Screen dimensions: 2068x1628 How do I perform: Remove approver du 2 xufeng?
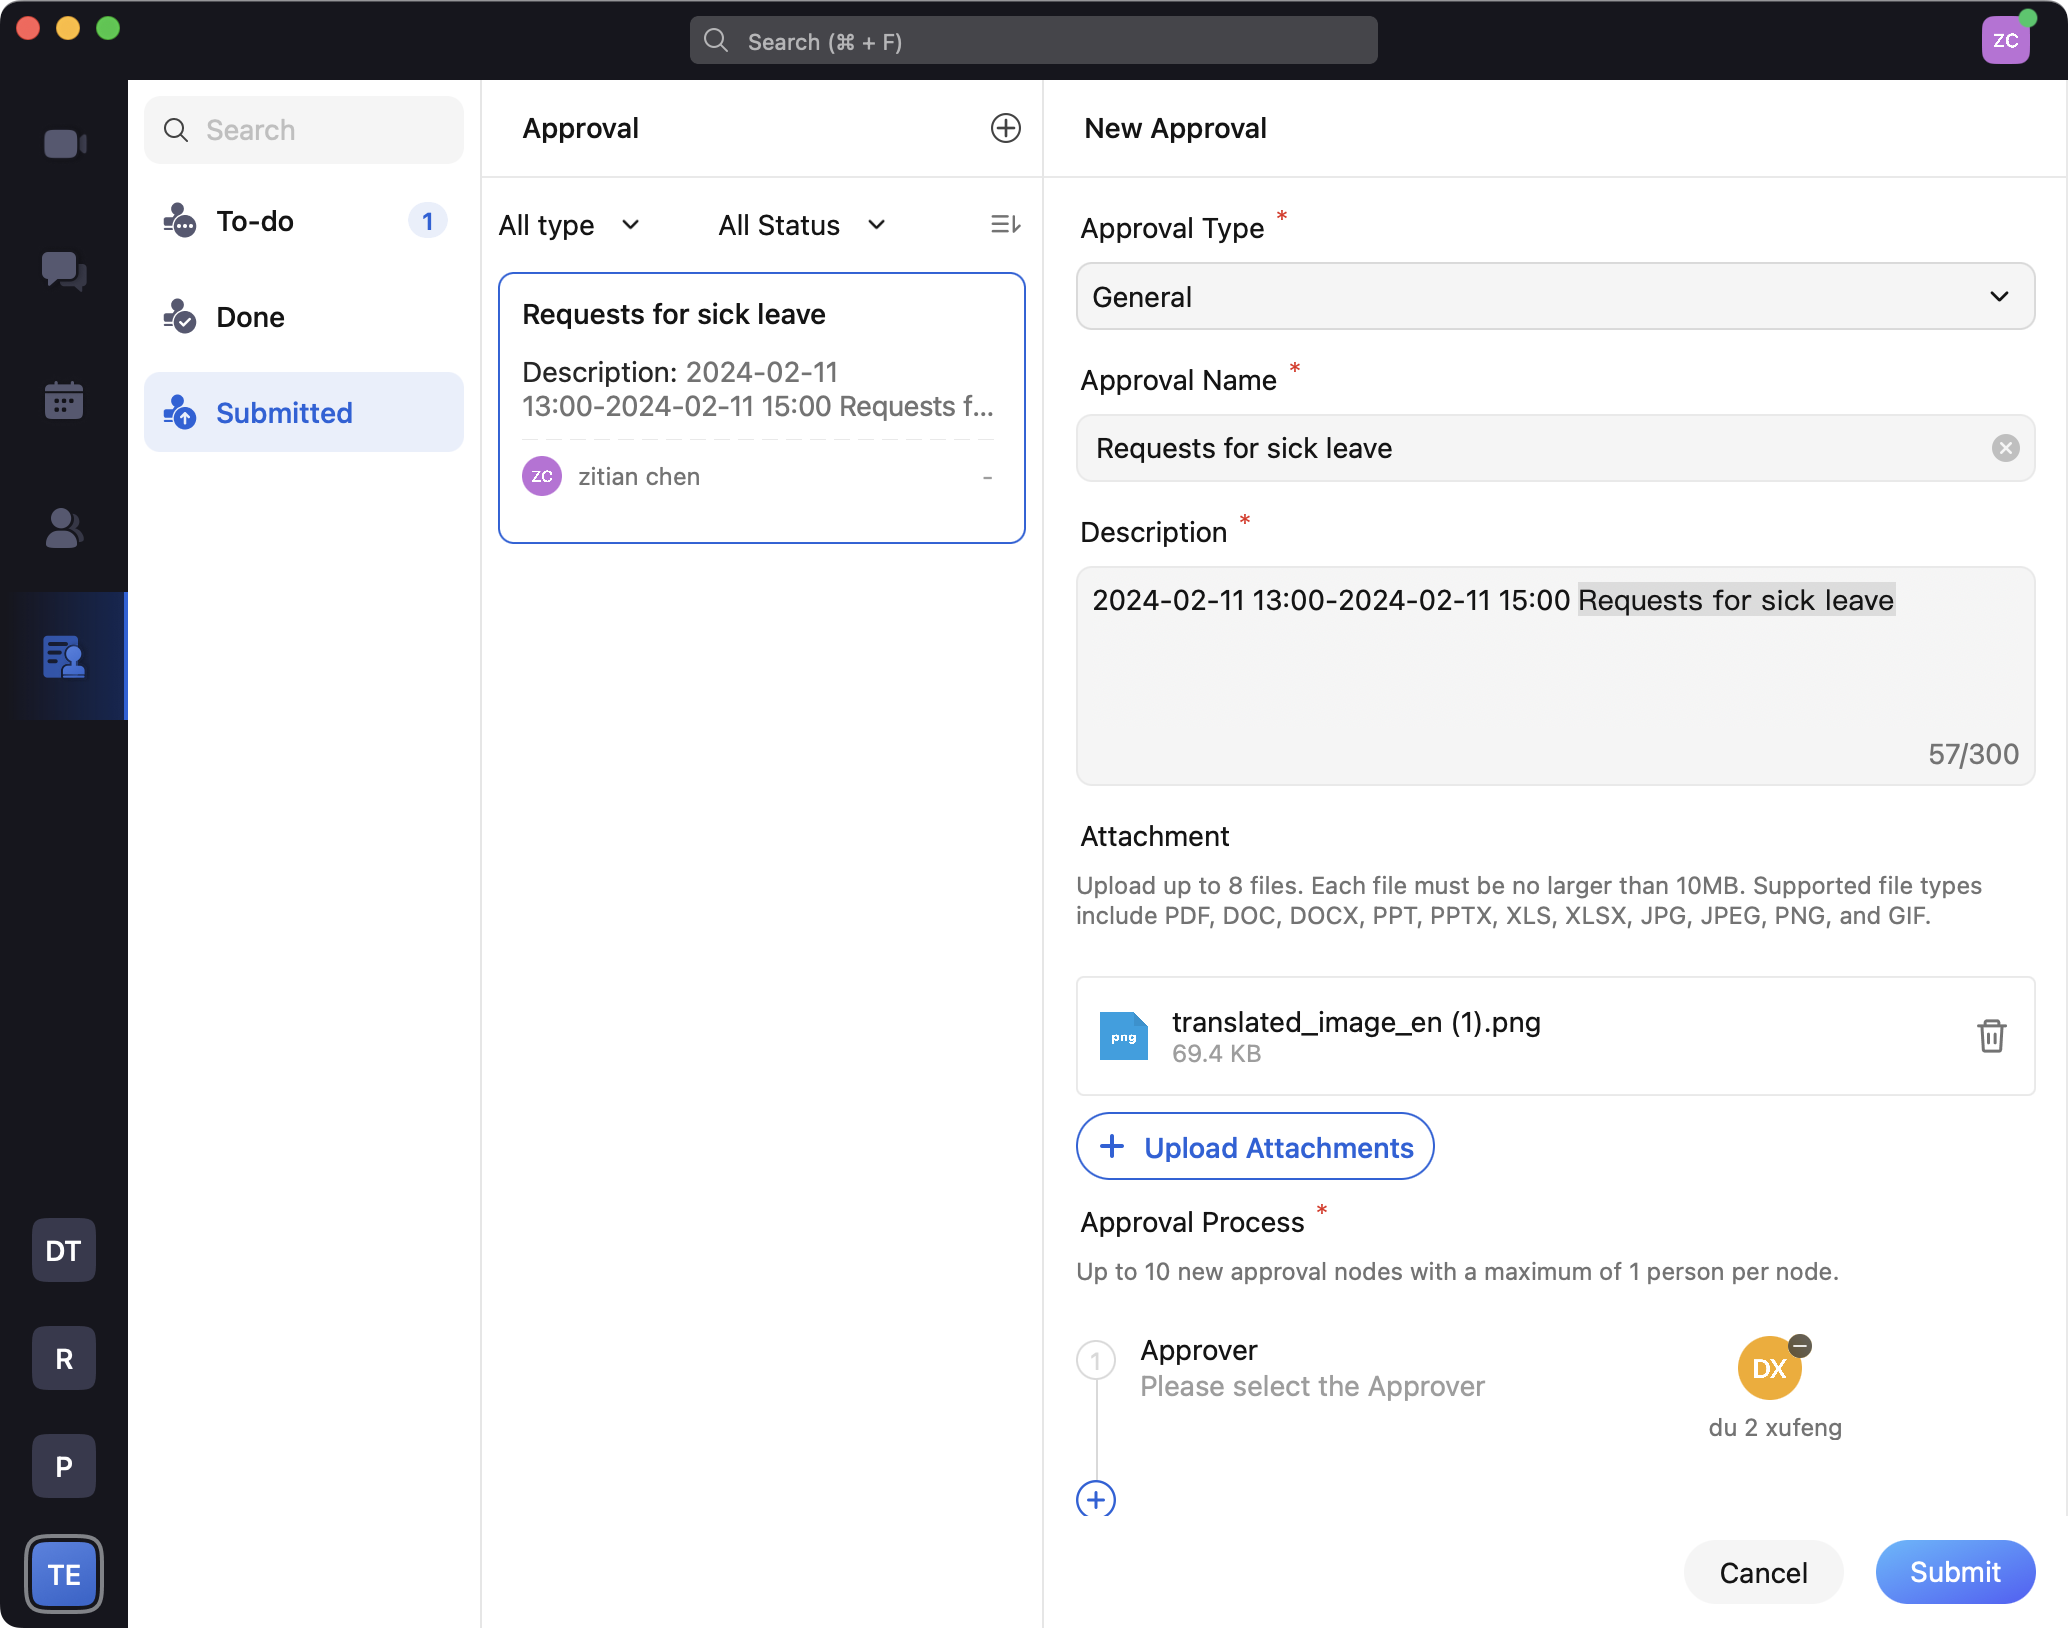click(1800, 1346)
